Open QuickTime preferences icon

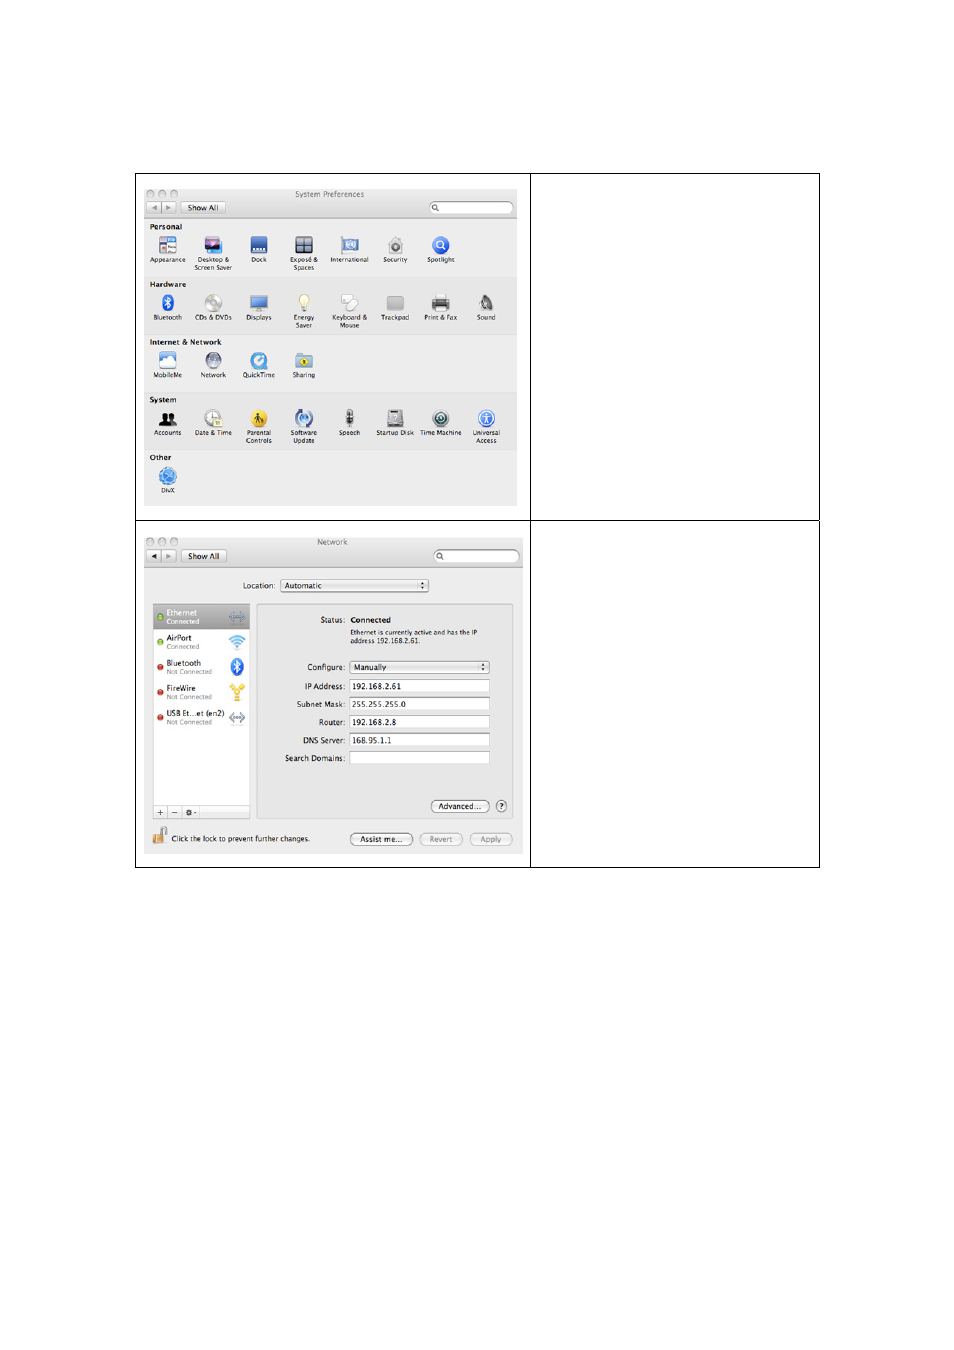click(x=259, y=361)
